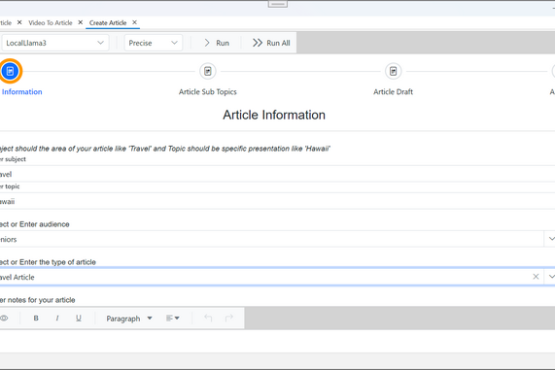Select the Information step icon
Screen dimensions: 555x370
10,71
